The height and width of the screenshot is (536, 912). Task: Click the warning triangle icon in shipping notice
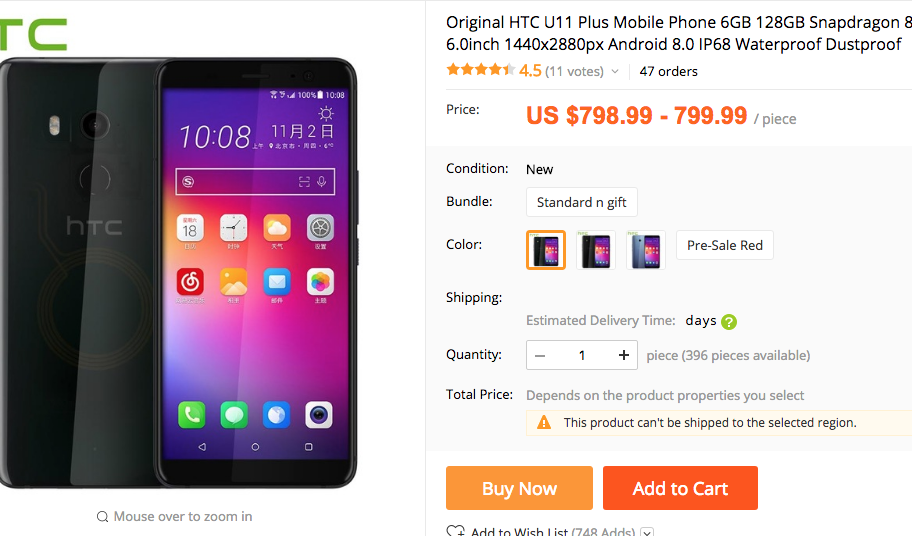pos(544,423)
